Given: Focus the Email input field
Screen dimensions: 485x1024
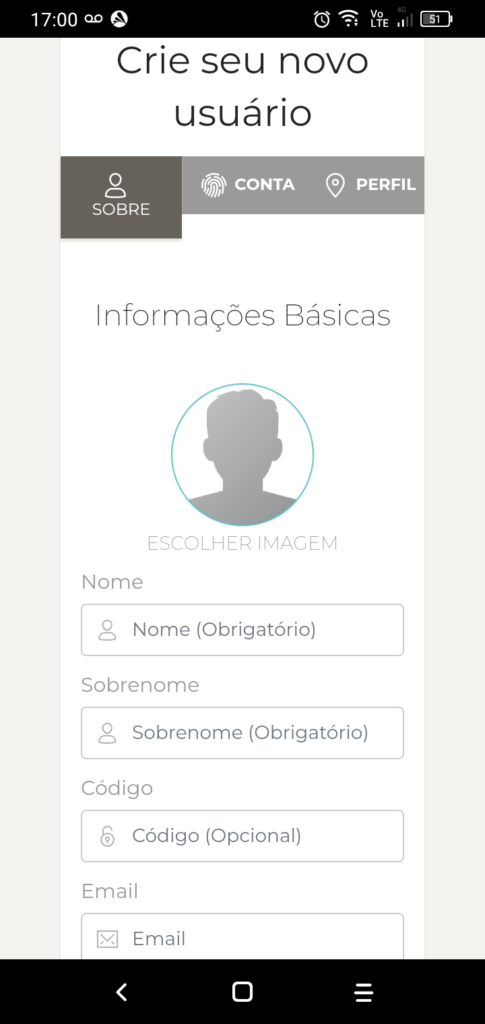Looking at the screenshot, I should (242, 936).
